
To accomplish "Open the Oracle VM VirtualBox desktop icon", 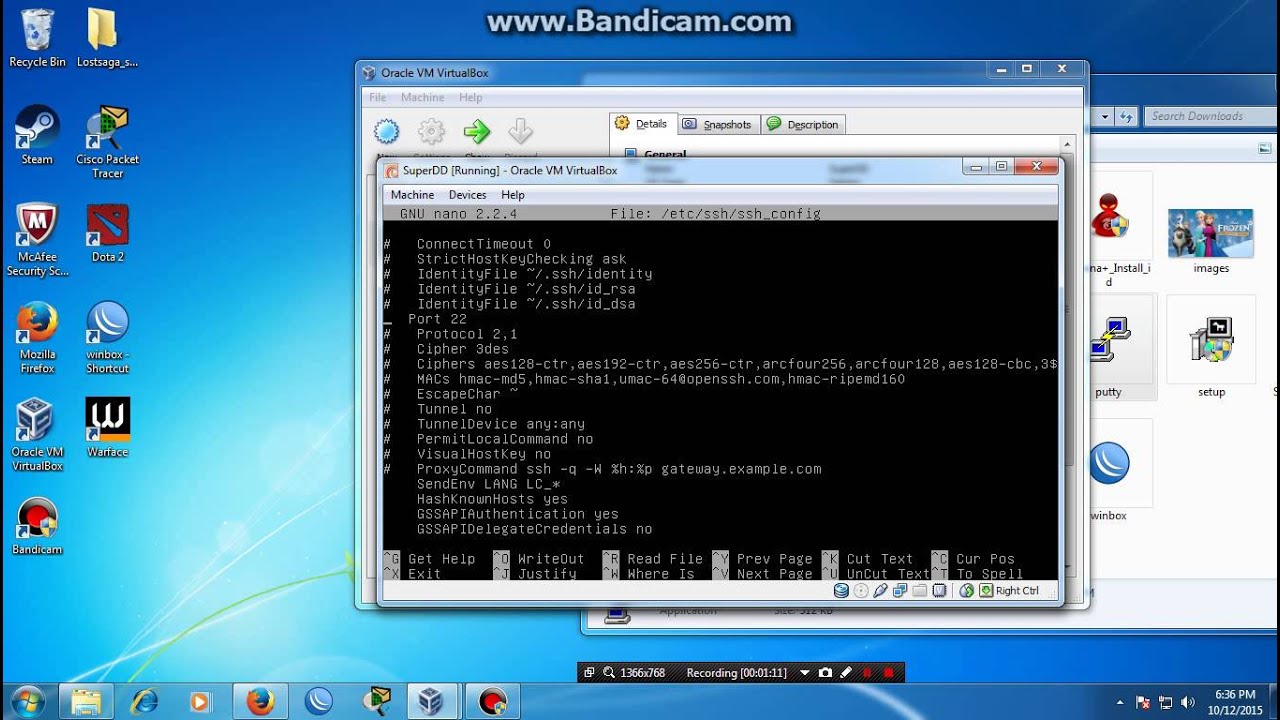I will tap(37, 435).
